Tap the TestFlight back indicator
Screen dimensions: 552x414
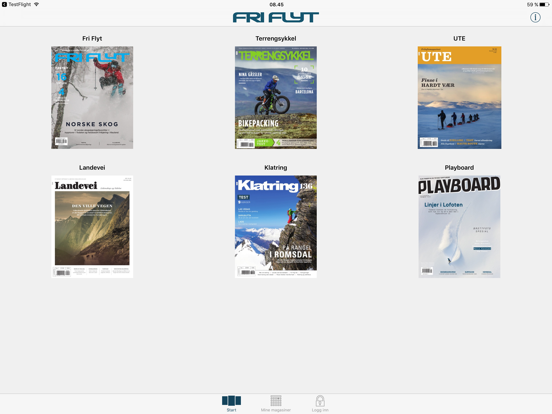(17, 4)
